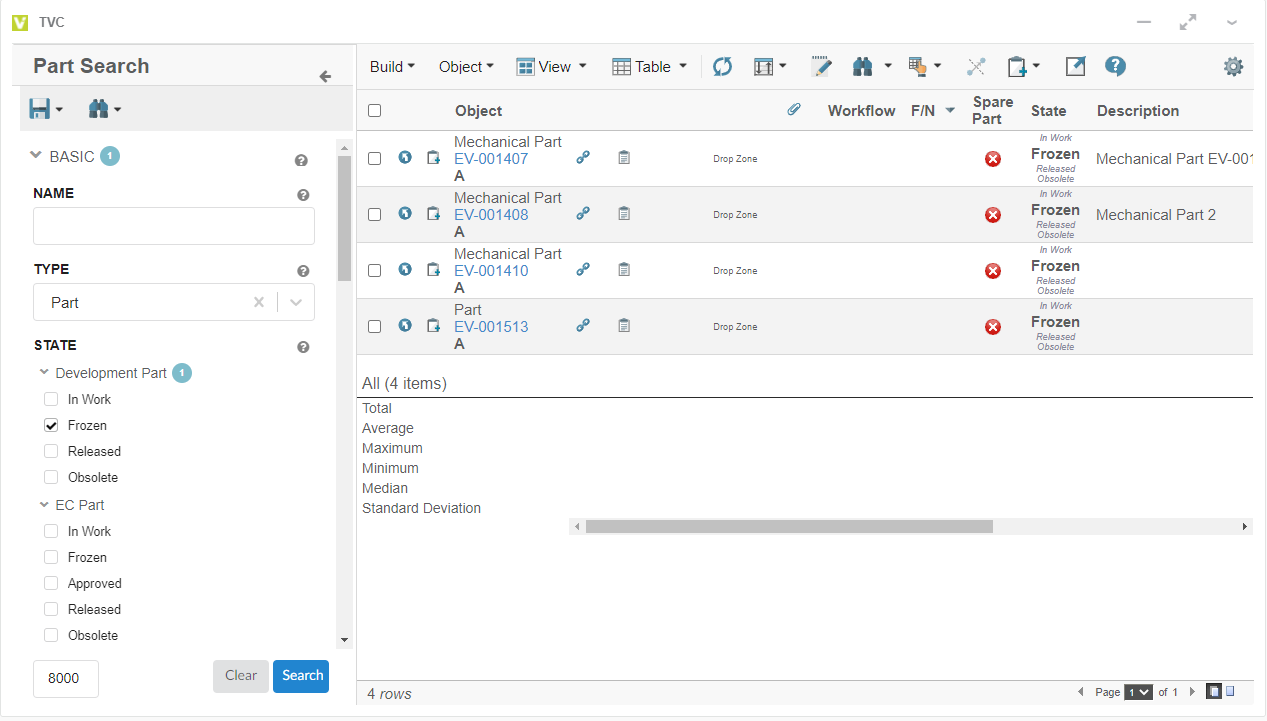Uncheck the Frozen checkbox under Development Part
The height and width of the screenshot is (721, 1267).
[x=52, y=425]
